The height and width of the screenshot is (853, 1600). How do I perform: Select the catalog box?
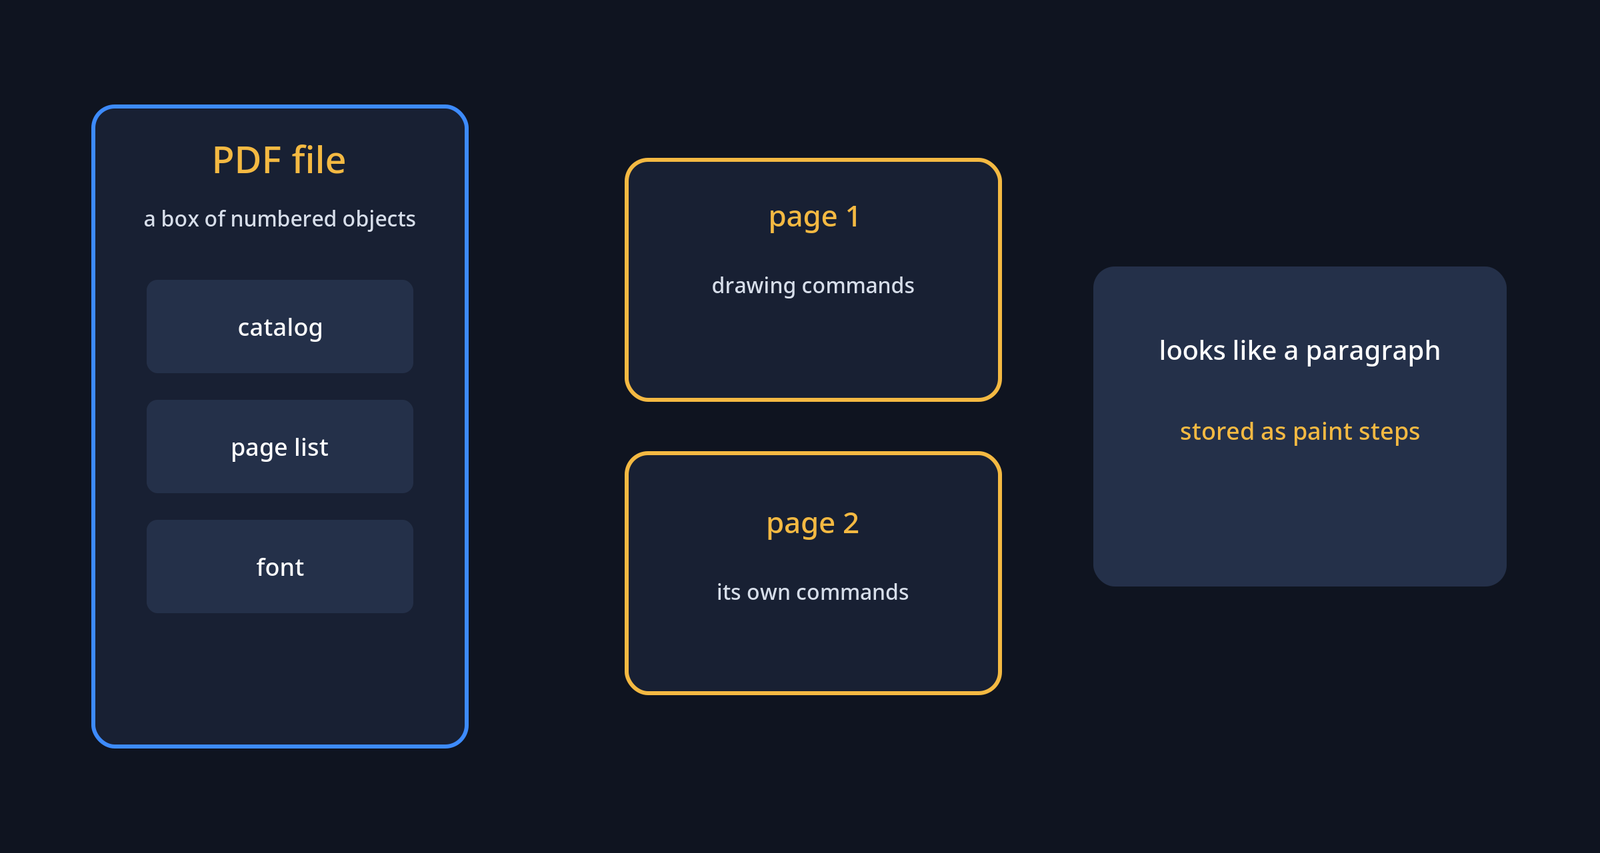click(280, 327)
